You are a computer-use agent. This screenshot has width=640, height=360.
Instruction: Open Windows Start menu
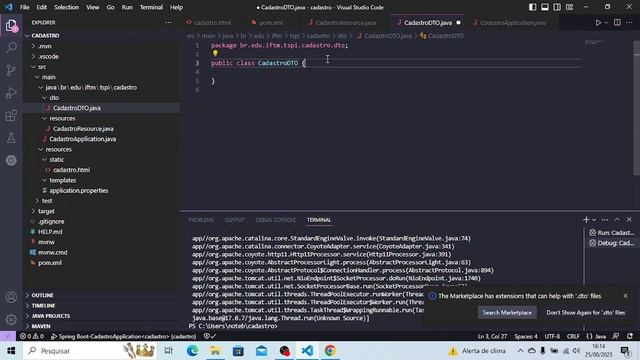(x=11, y=351)
